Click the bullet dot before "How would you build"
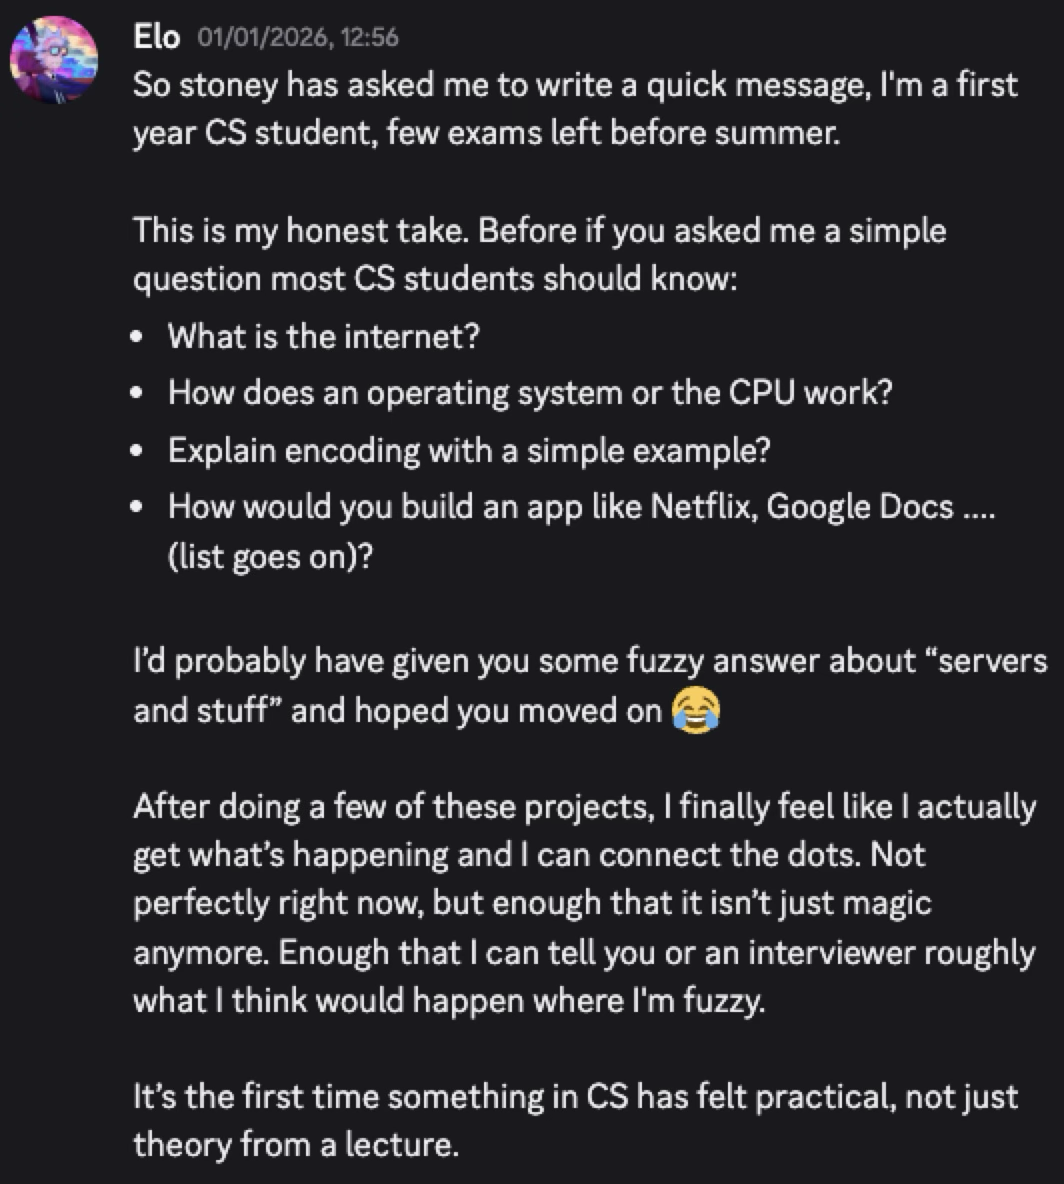Viewport: 1064px width, 1184px height. click(x=138, y=507)
